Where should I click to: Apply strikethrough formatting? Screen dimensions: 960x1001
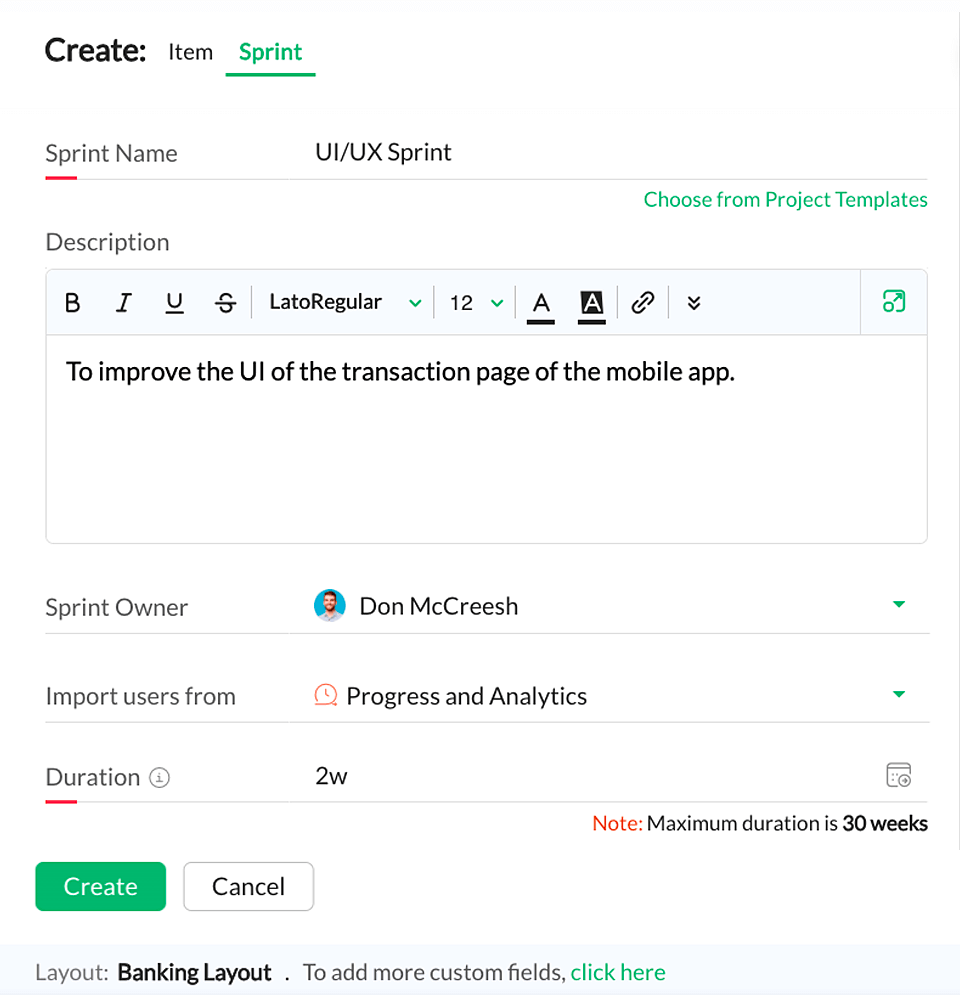click(226, 302)
